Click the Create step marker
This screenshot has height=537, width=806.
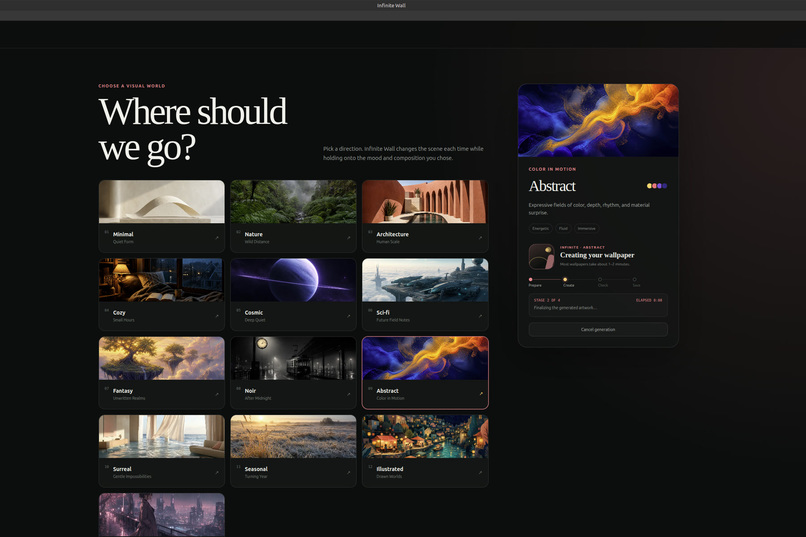click(x=565, y=280)
